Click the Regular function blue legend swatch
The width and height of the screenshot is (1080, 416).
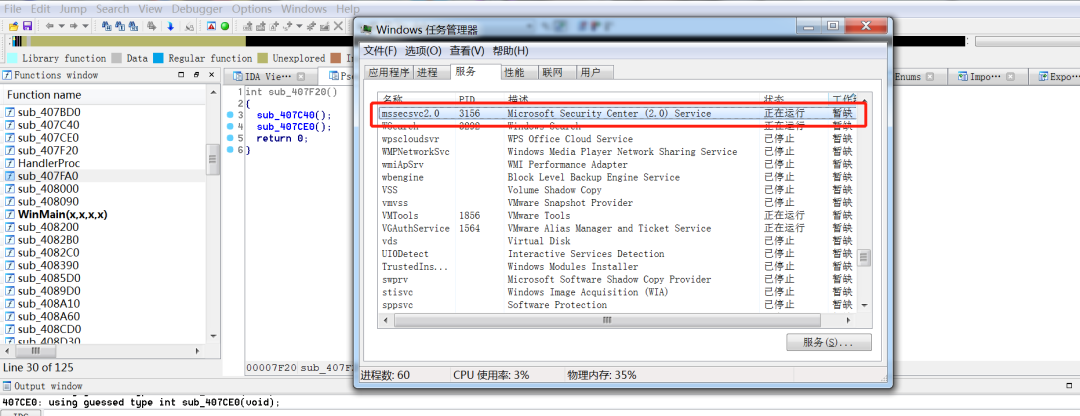(158, 59)
